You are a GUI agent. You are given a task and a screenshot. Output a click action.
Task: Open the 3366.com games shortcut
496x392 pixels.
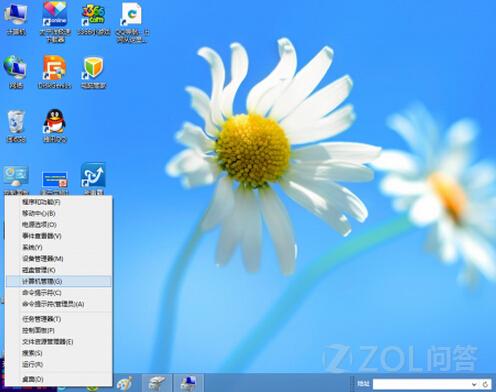93,19
